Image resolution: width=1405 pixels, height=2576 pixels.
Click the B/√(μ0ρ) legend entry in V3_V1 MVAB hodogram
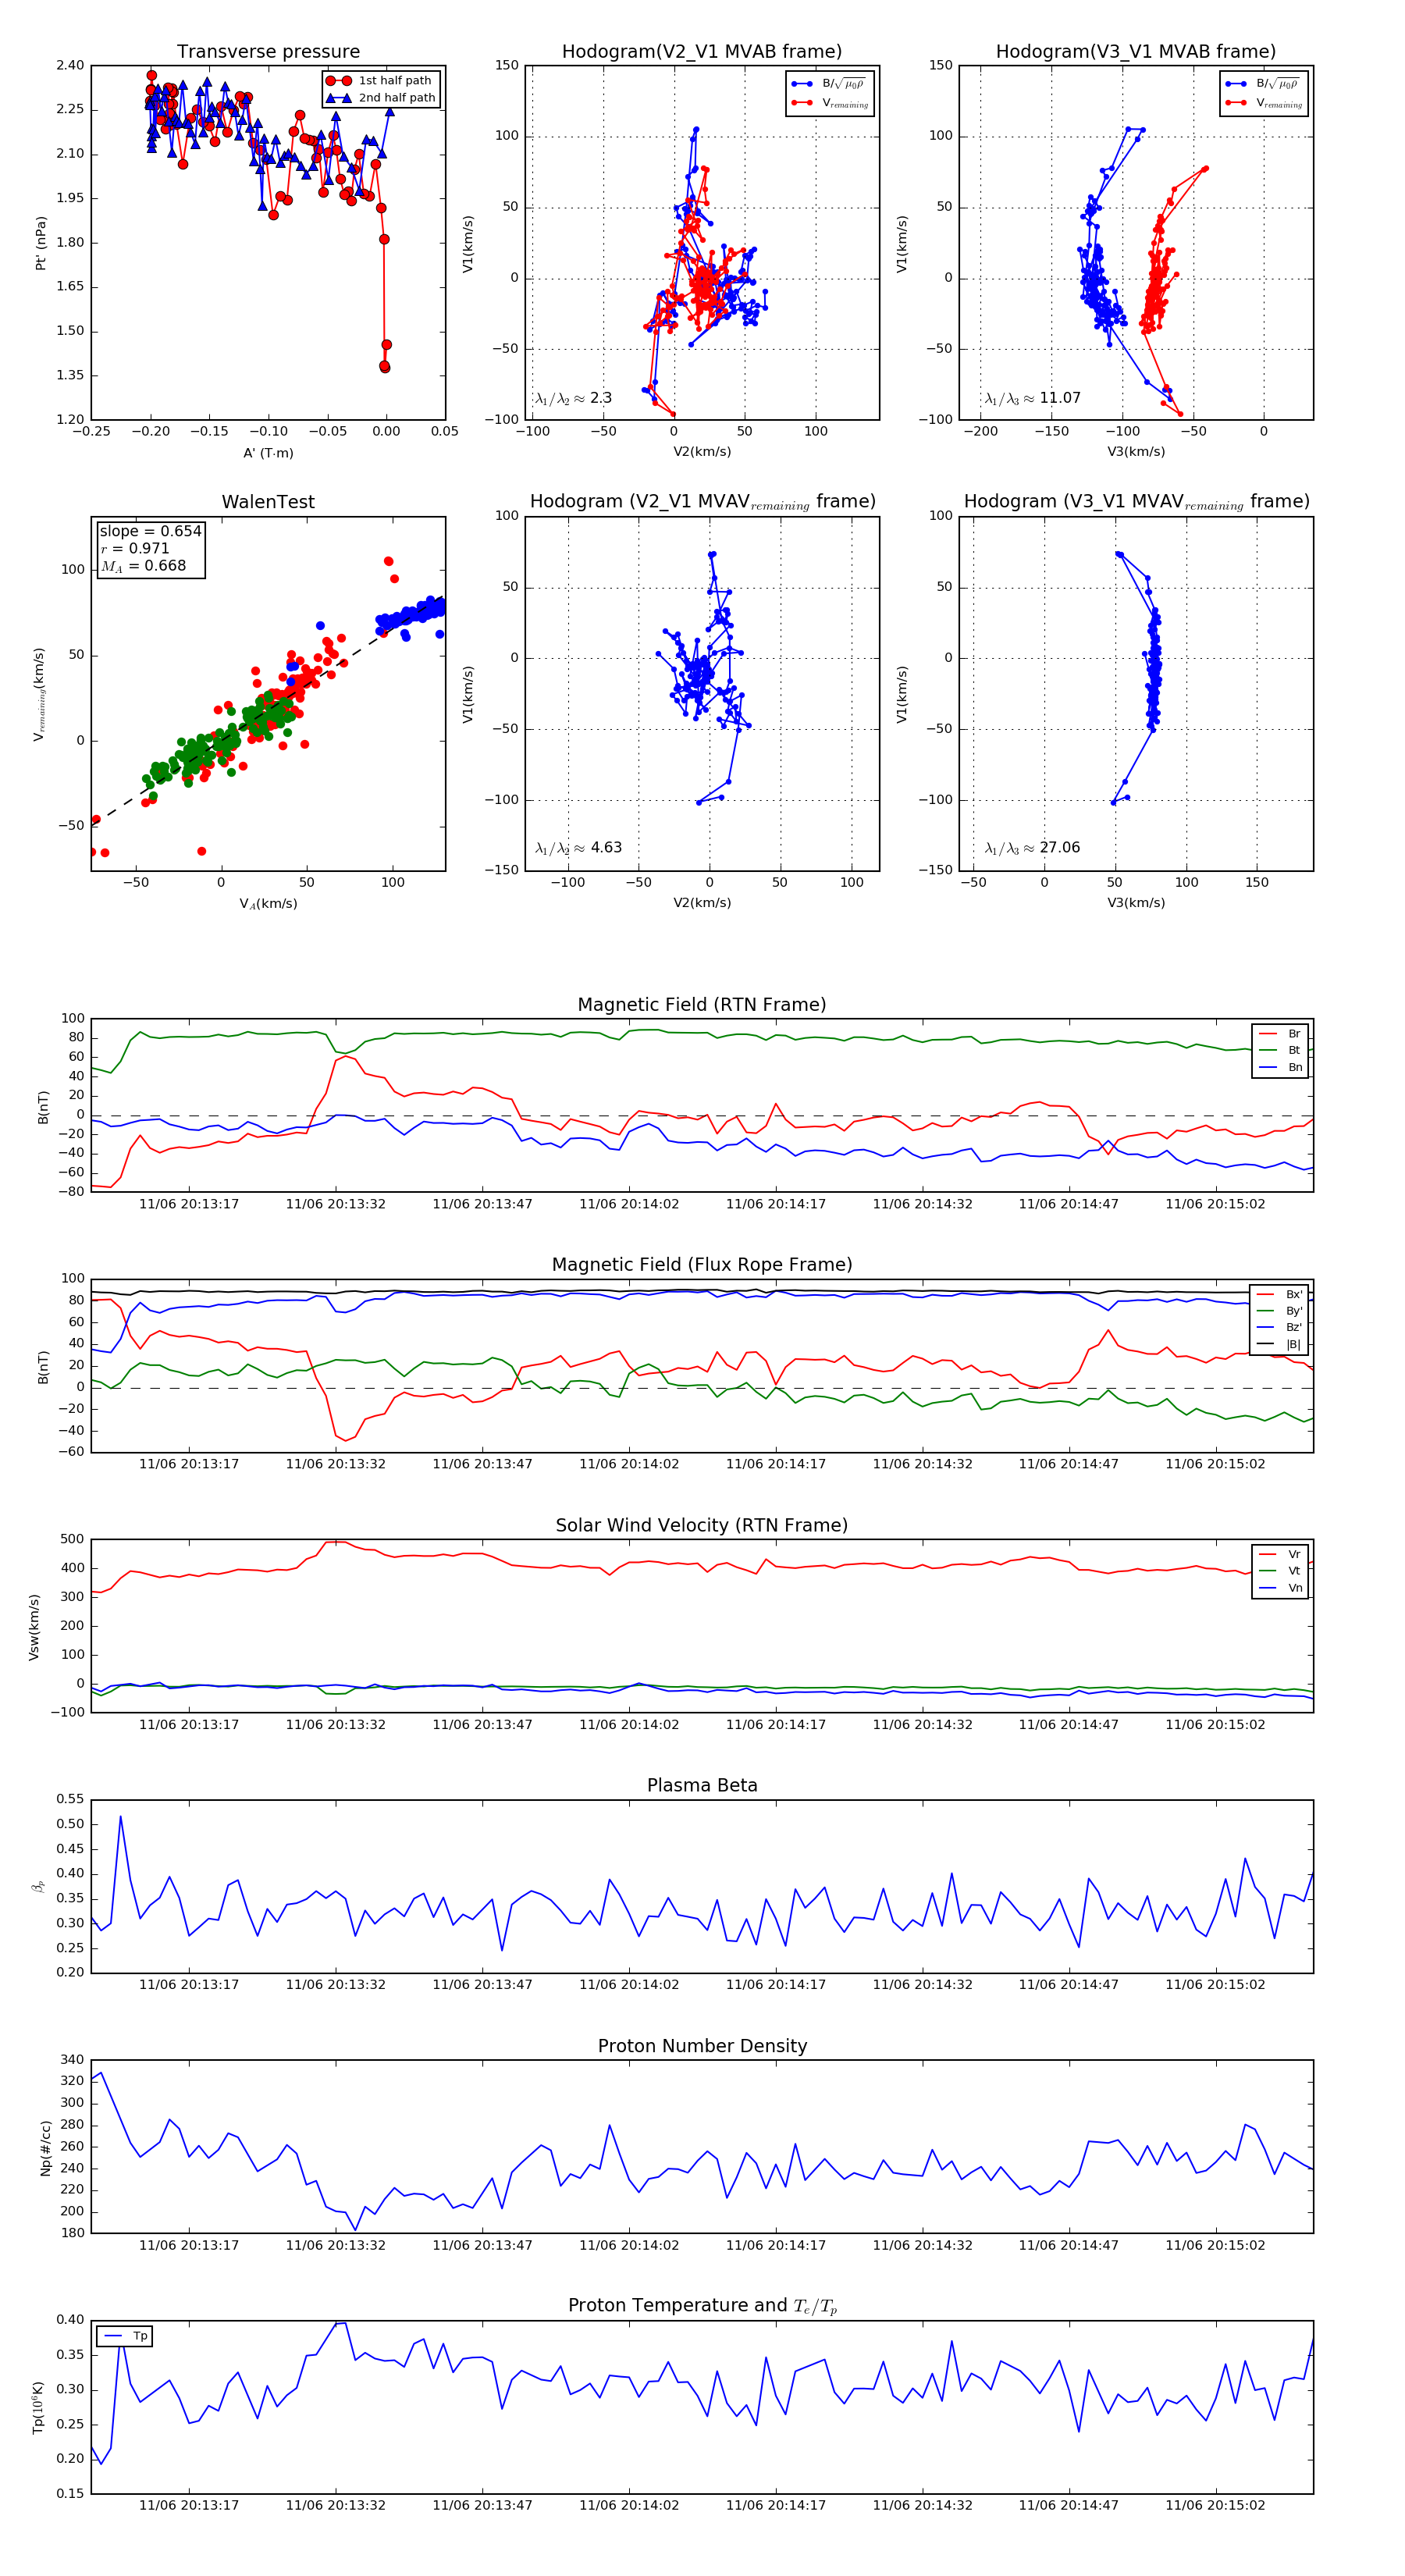click(1263, 84)
